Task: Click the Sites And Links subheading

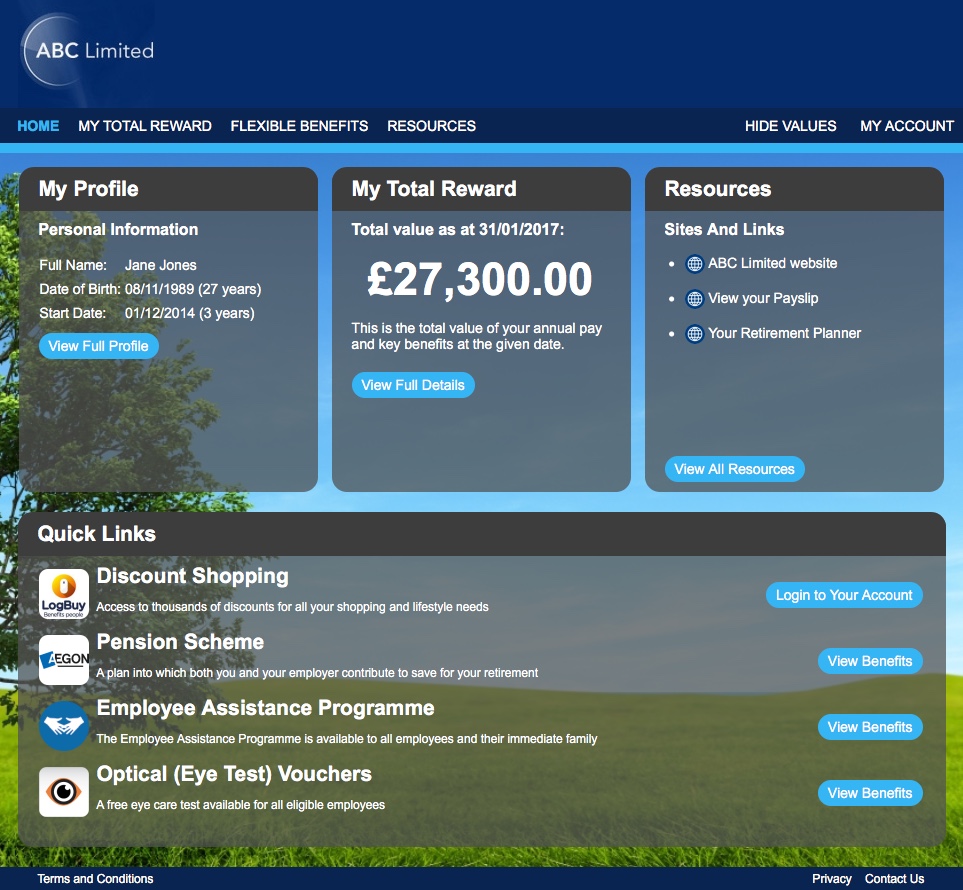Action: (724, 229)
